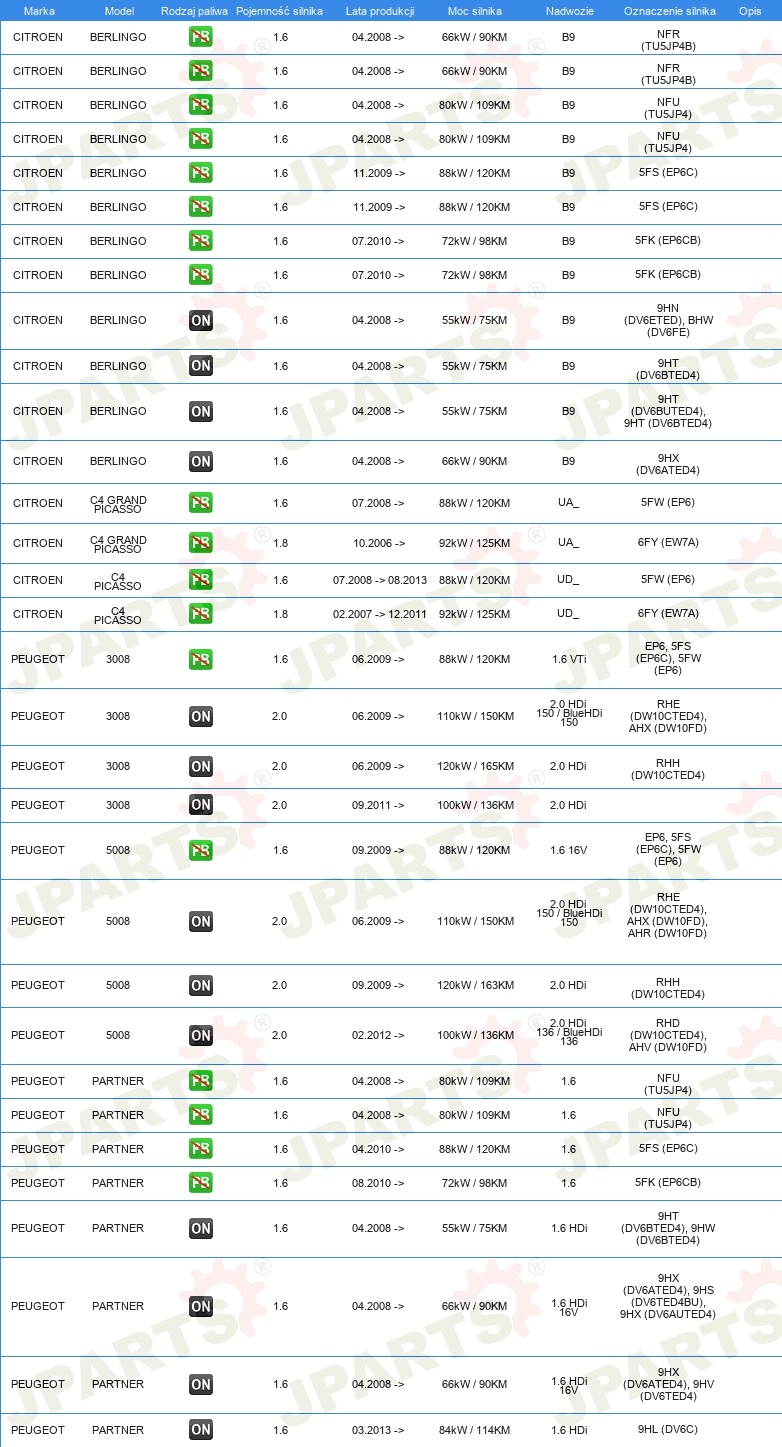Viewport: 782px width, 1447px height.
Task: Click the PB icon in the Peugeot Partner 72kW row
Action: point(201,1183)
